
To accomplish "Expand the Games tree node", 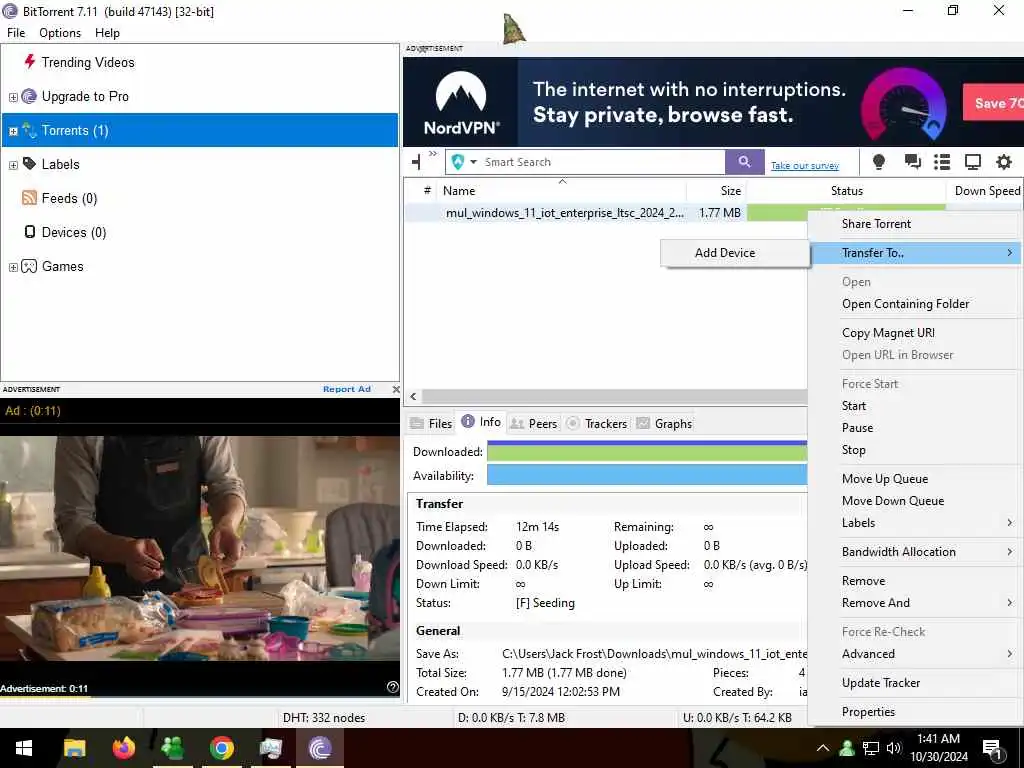I will [13, 267].
